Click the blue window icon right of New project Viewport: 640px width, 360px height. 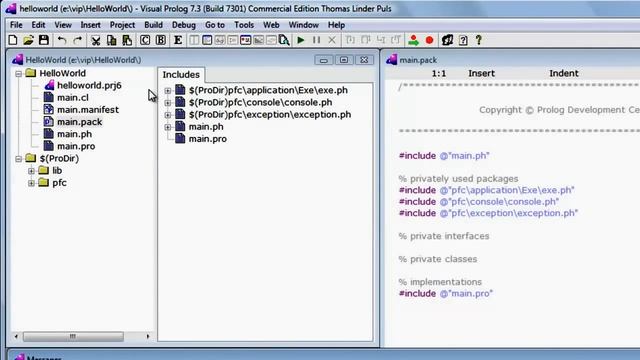(x=207, y=40)
